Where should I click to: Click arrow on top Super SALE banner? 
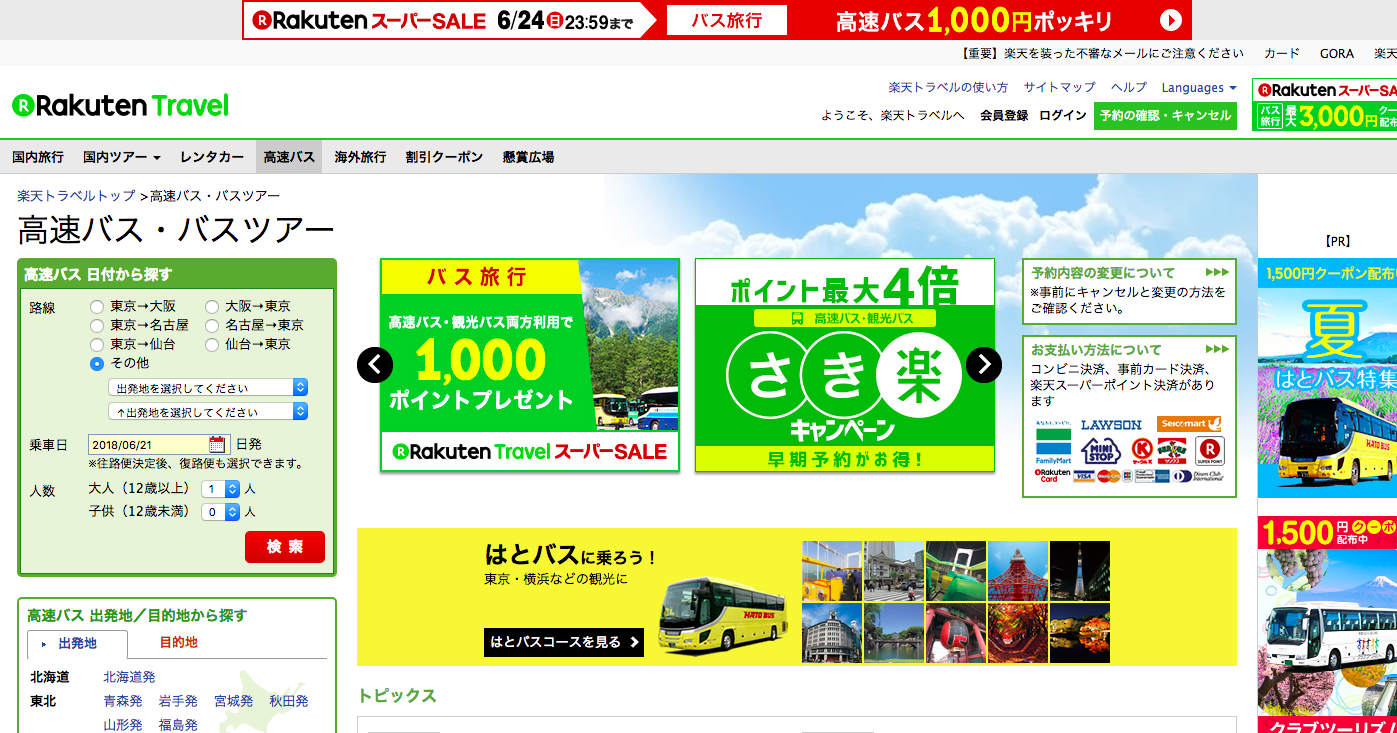[x=1171, y=20]
